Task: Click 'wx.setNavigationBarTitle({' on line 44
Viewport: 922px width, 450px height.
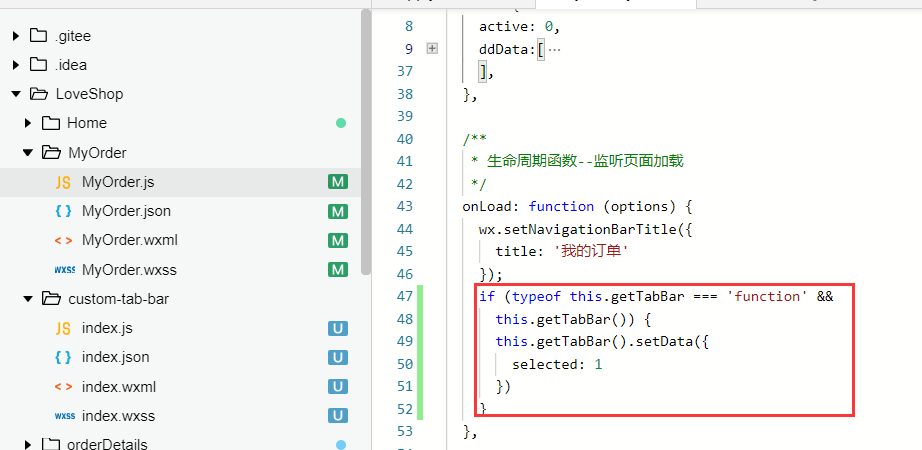Action: click(x=586, y=229)
